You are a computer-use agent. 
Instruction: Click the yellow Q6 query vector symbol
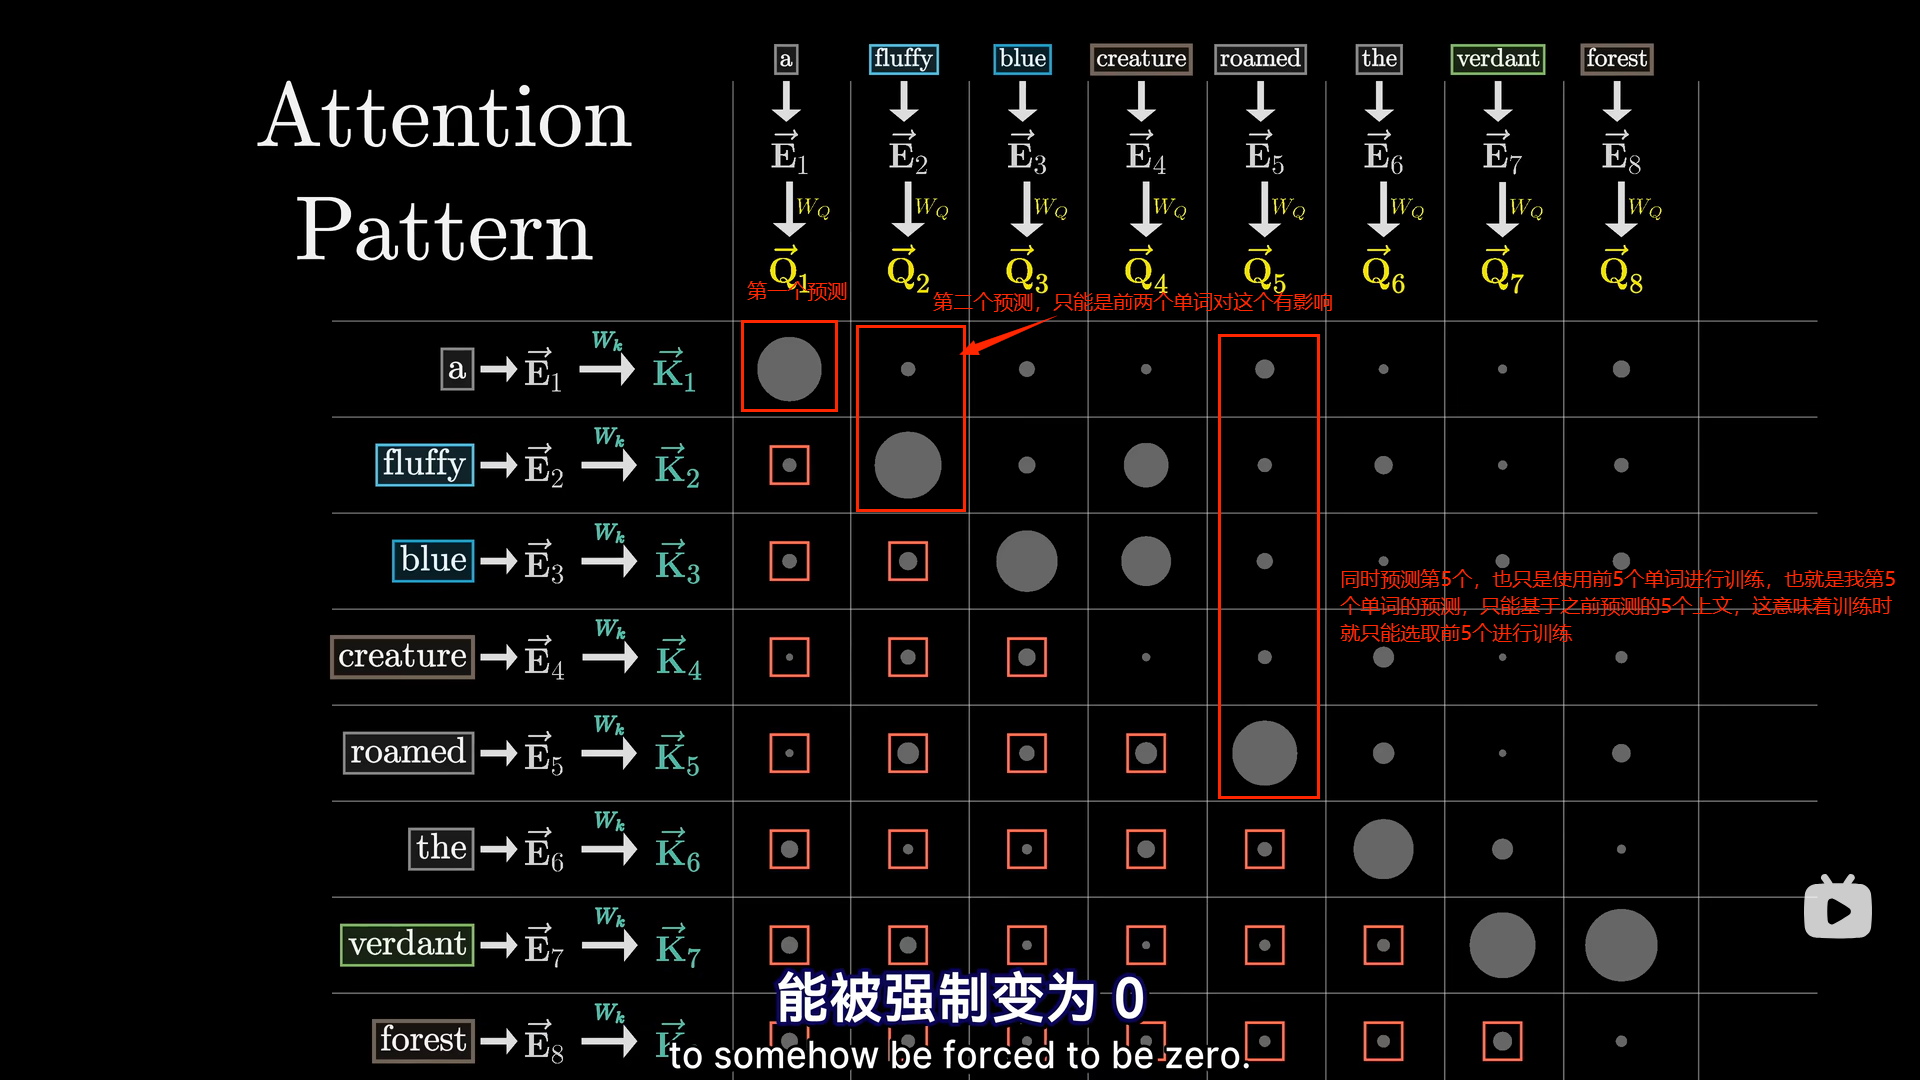click(x=1383, y=271)
